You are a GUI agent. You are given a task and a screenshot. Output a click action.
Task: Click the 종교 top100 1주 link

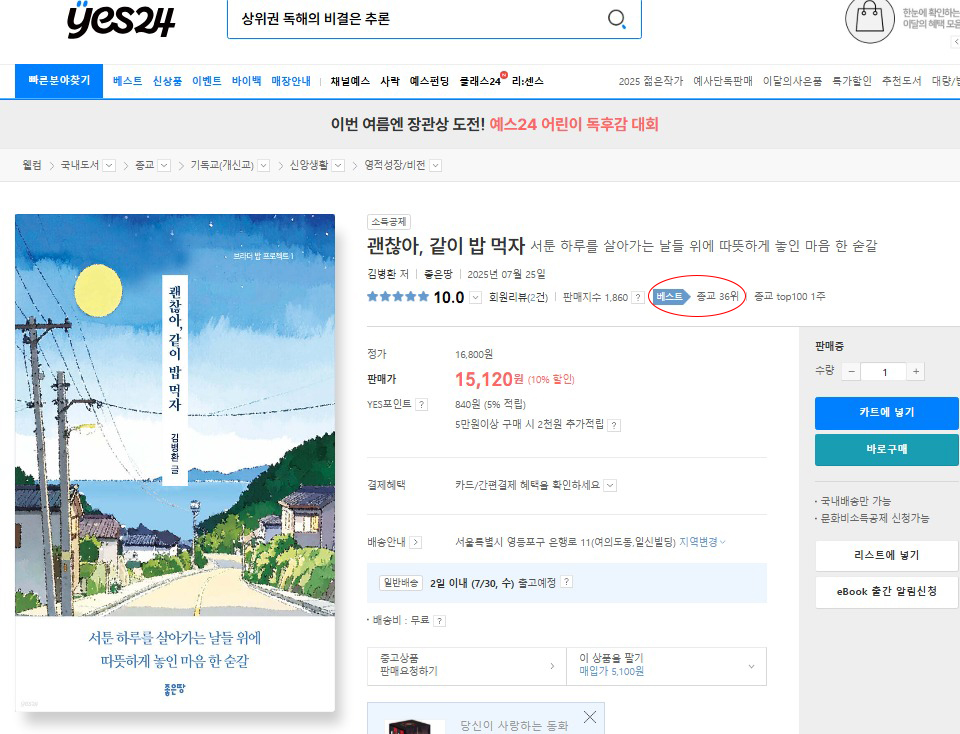click(789, 296)
